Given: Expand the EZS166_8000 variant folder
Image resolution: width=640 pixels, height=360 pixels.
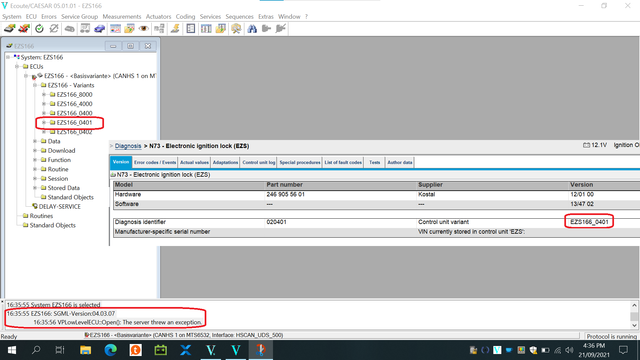Looking at the screenshot, I should coord(44,94).
